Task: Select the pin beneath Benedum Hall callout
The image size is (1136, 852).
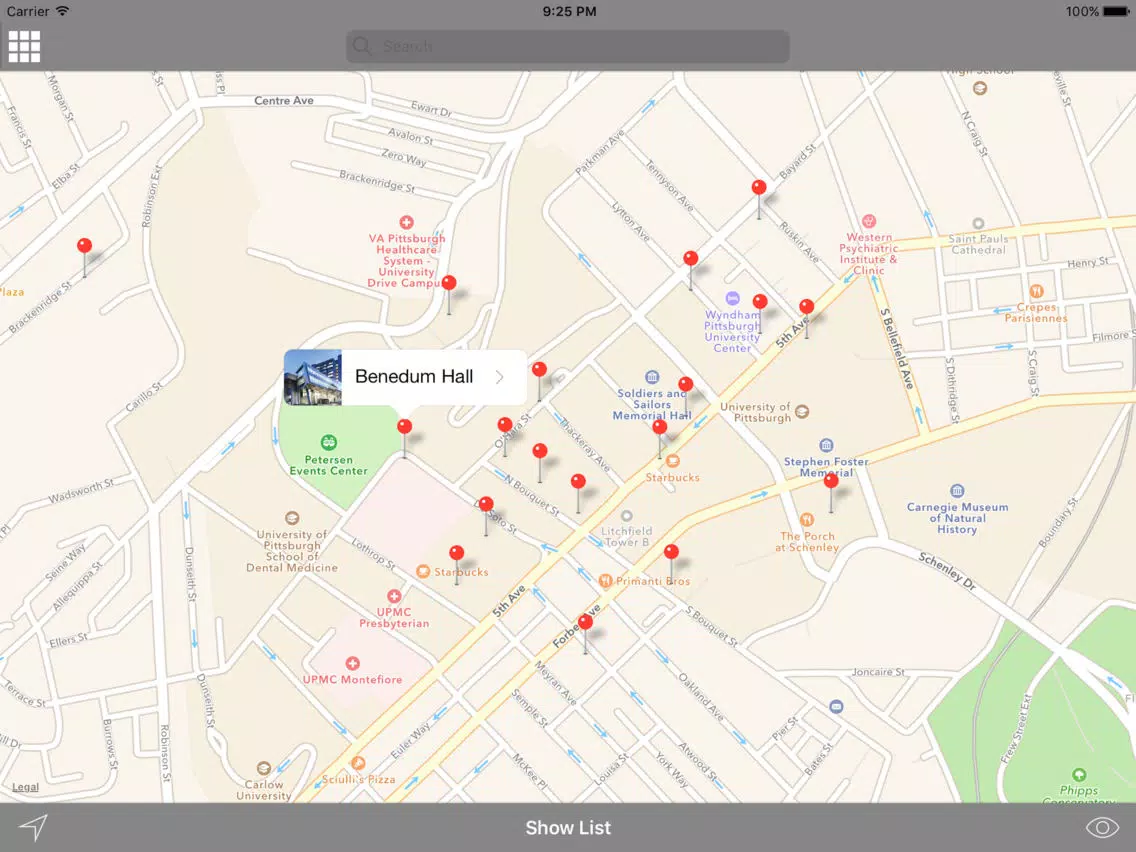Action: (404, 427)
